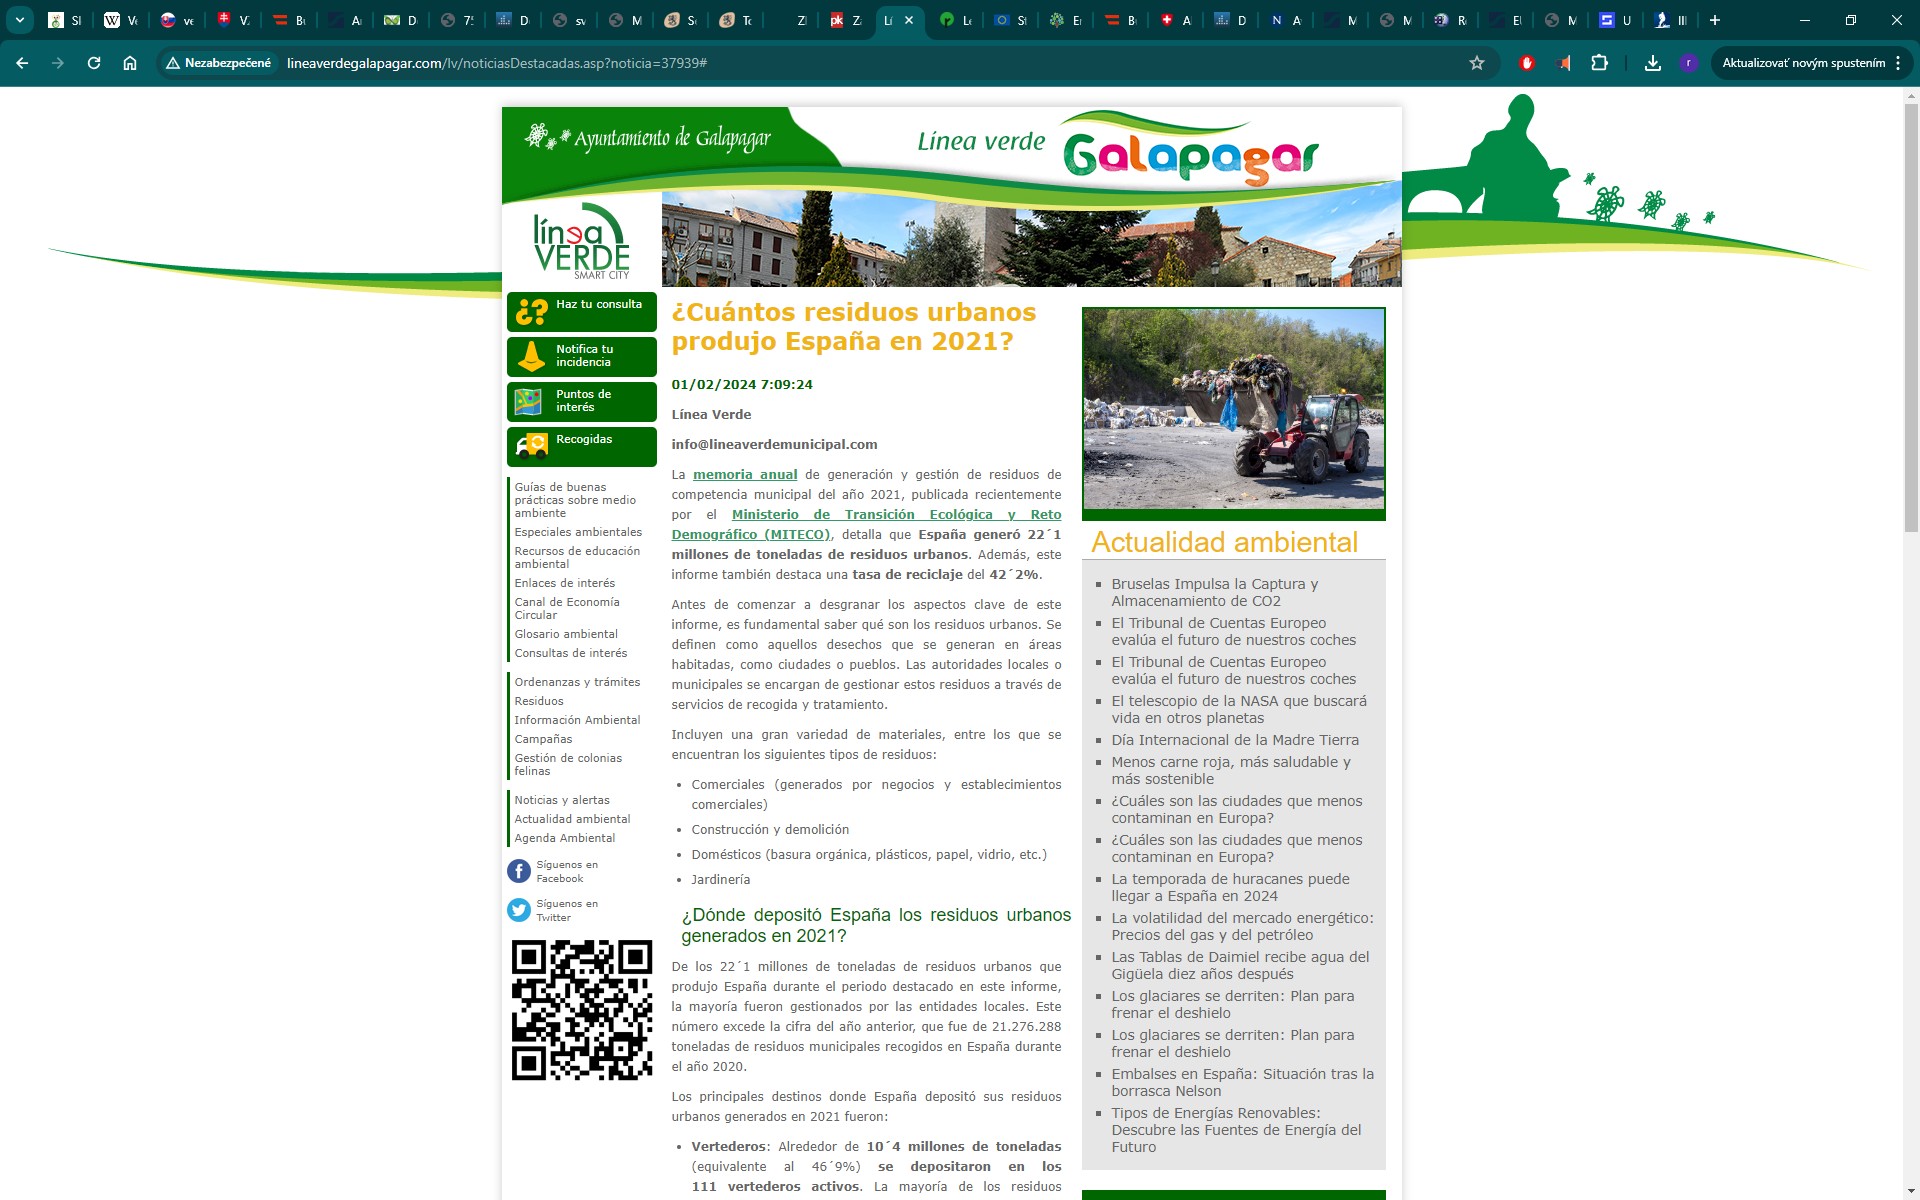Close the active Linea Verde tab
Screen dimensions: 1920x1200
coord(908,20)
